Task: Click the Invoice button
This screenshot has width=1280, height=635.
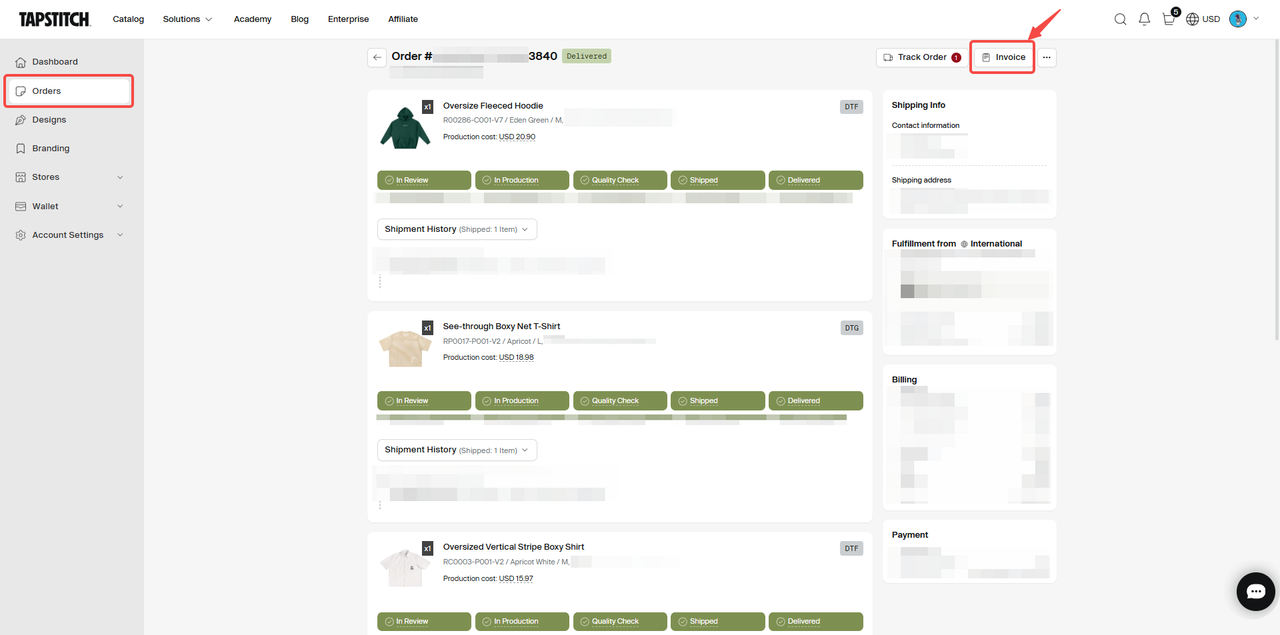Action: (1003, 57)
